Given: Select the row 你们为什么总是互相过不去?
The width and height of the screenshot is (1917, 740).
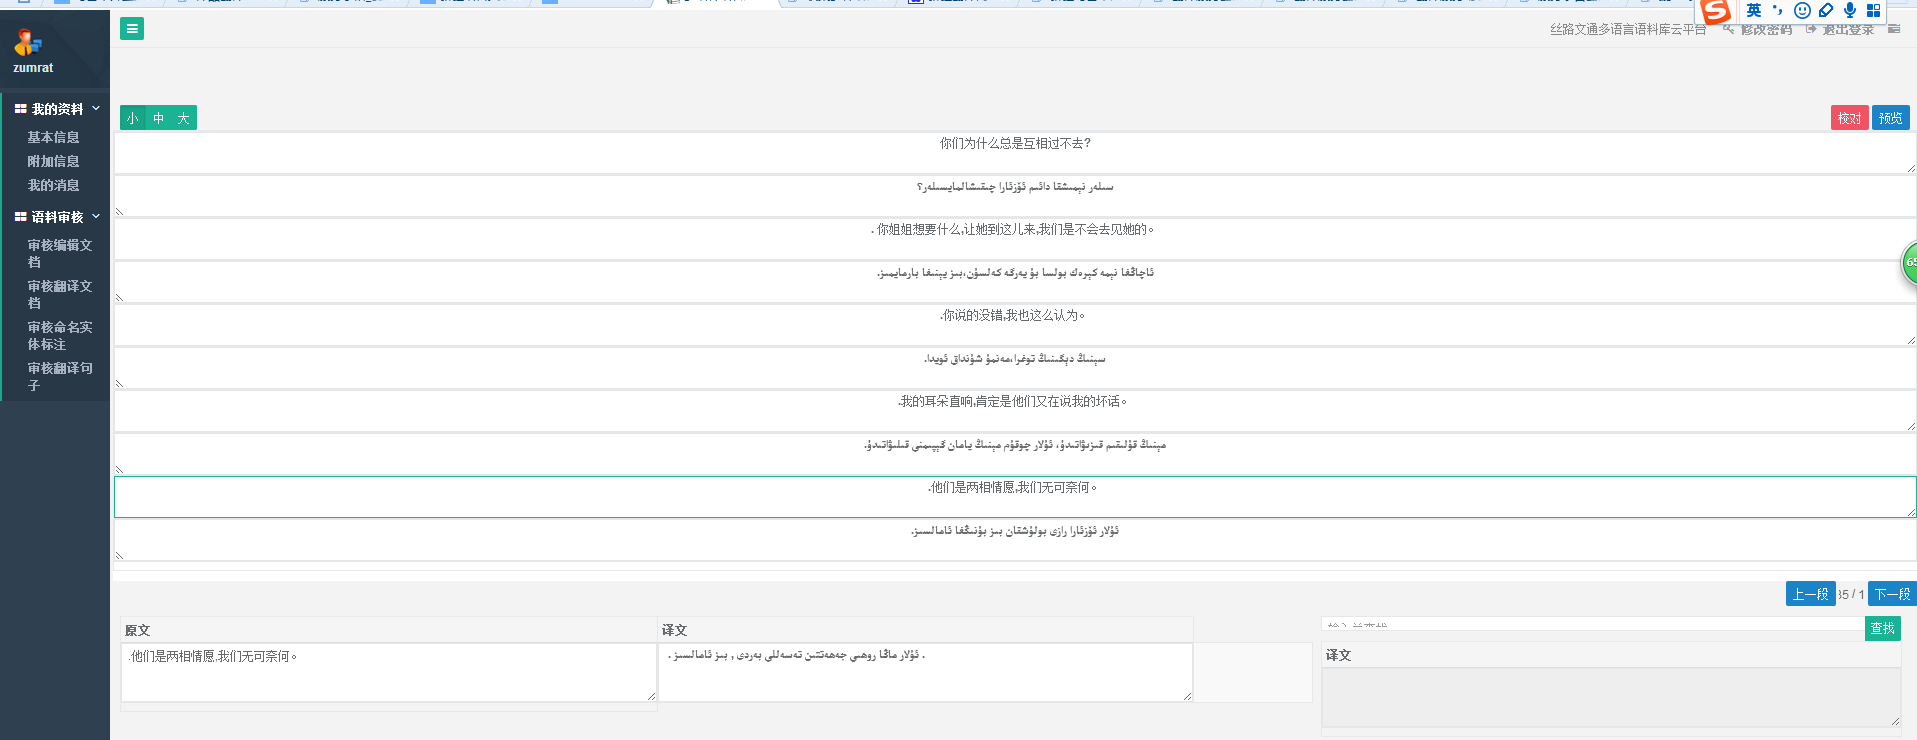Looking at the screenshot, I should click(x=1015, y=153).
